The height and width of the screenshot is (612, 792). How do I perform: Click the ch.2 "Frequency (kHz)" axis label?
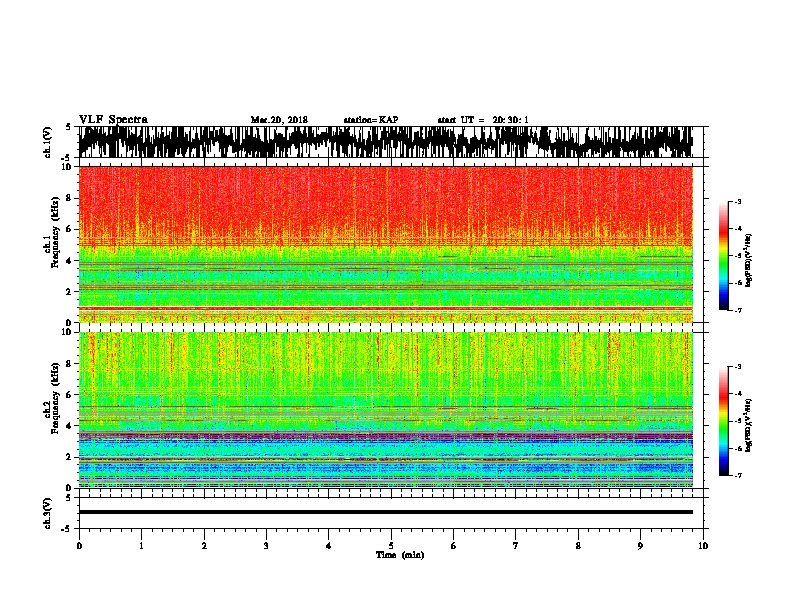pos(55,398)
